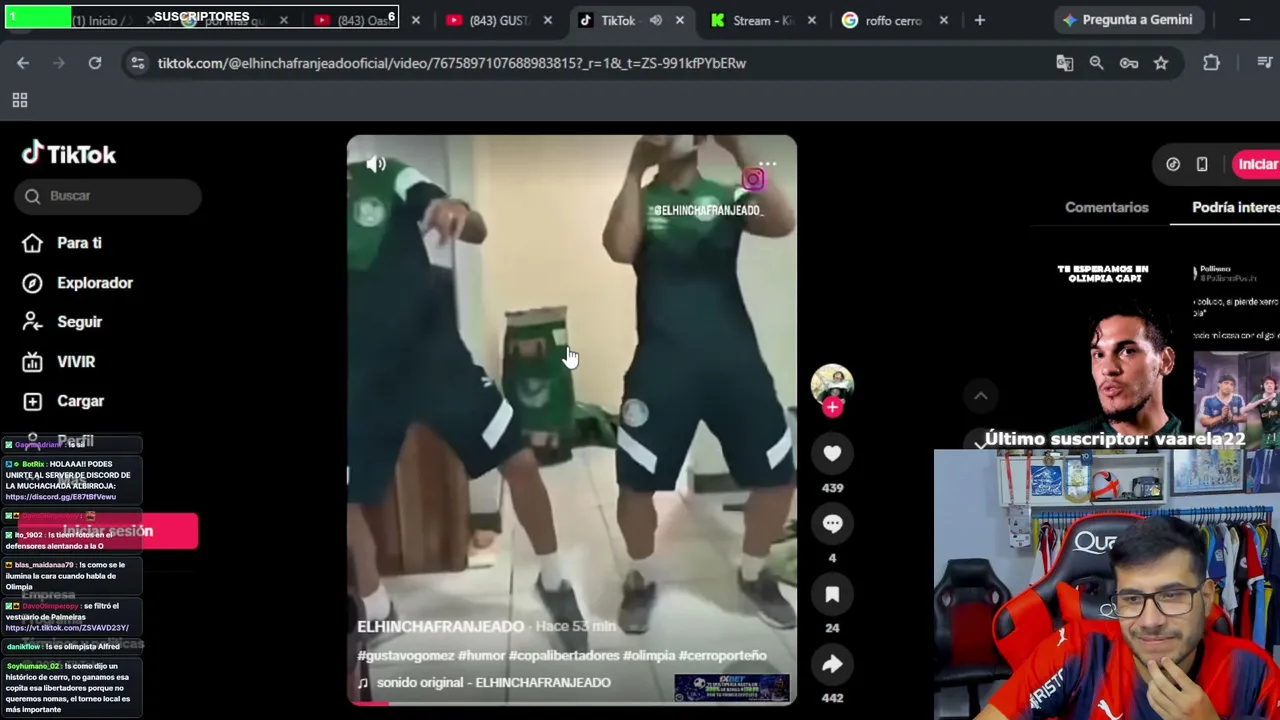The width and height of the screenshot is (1280, 720).
Task: Bookmark this page with the star
Action: [1161, 63]
